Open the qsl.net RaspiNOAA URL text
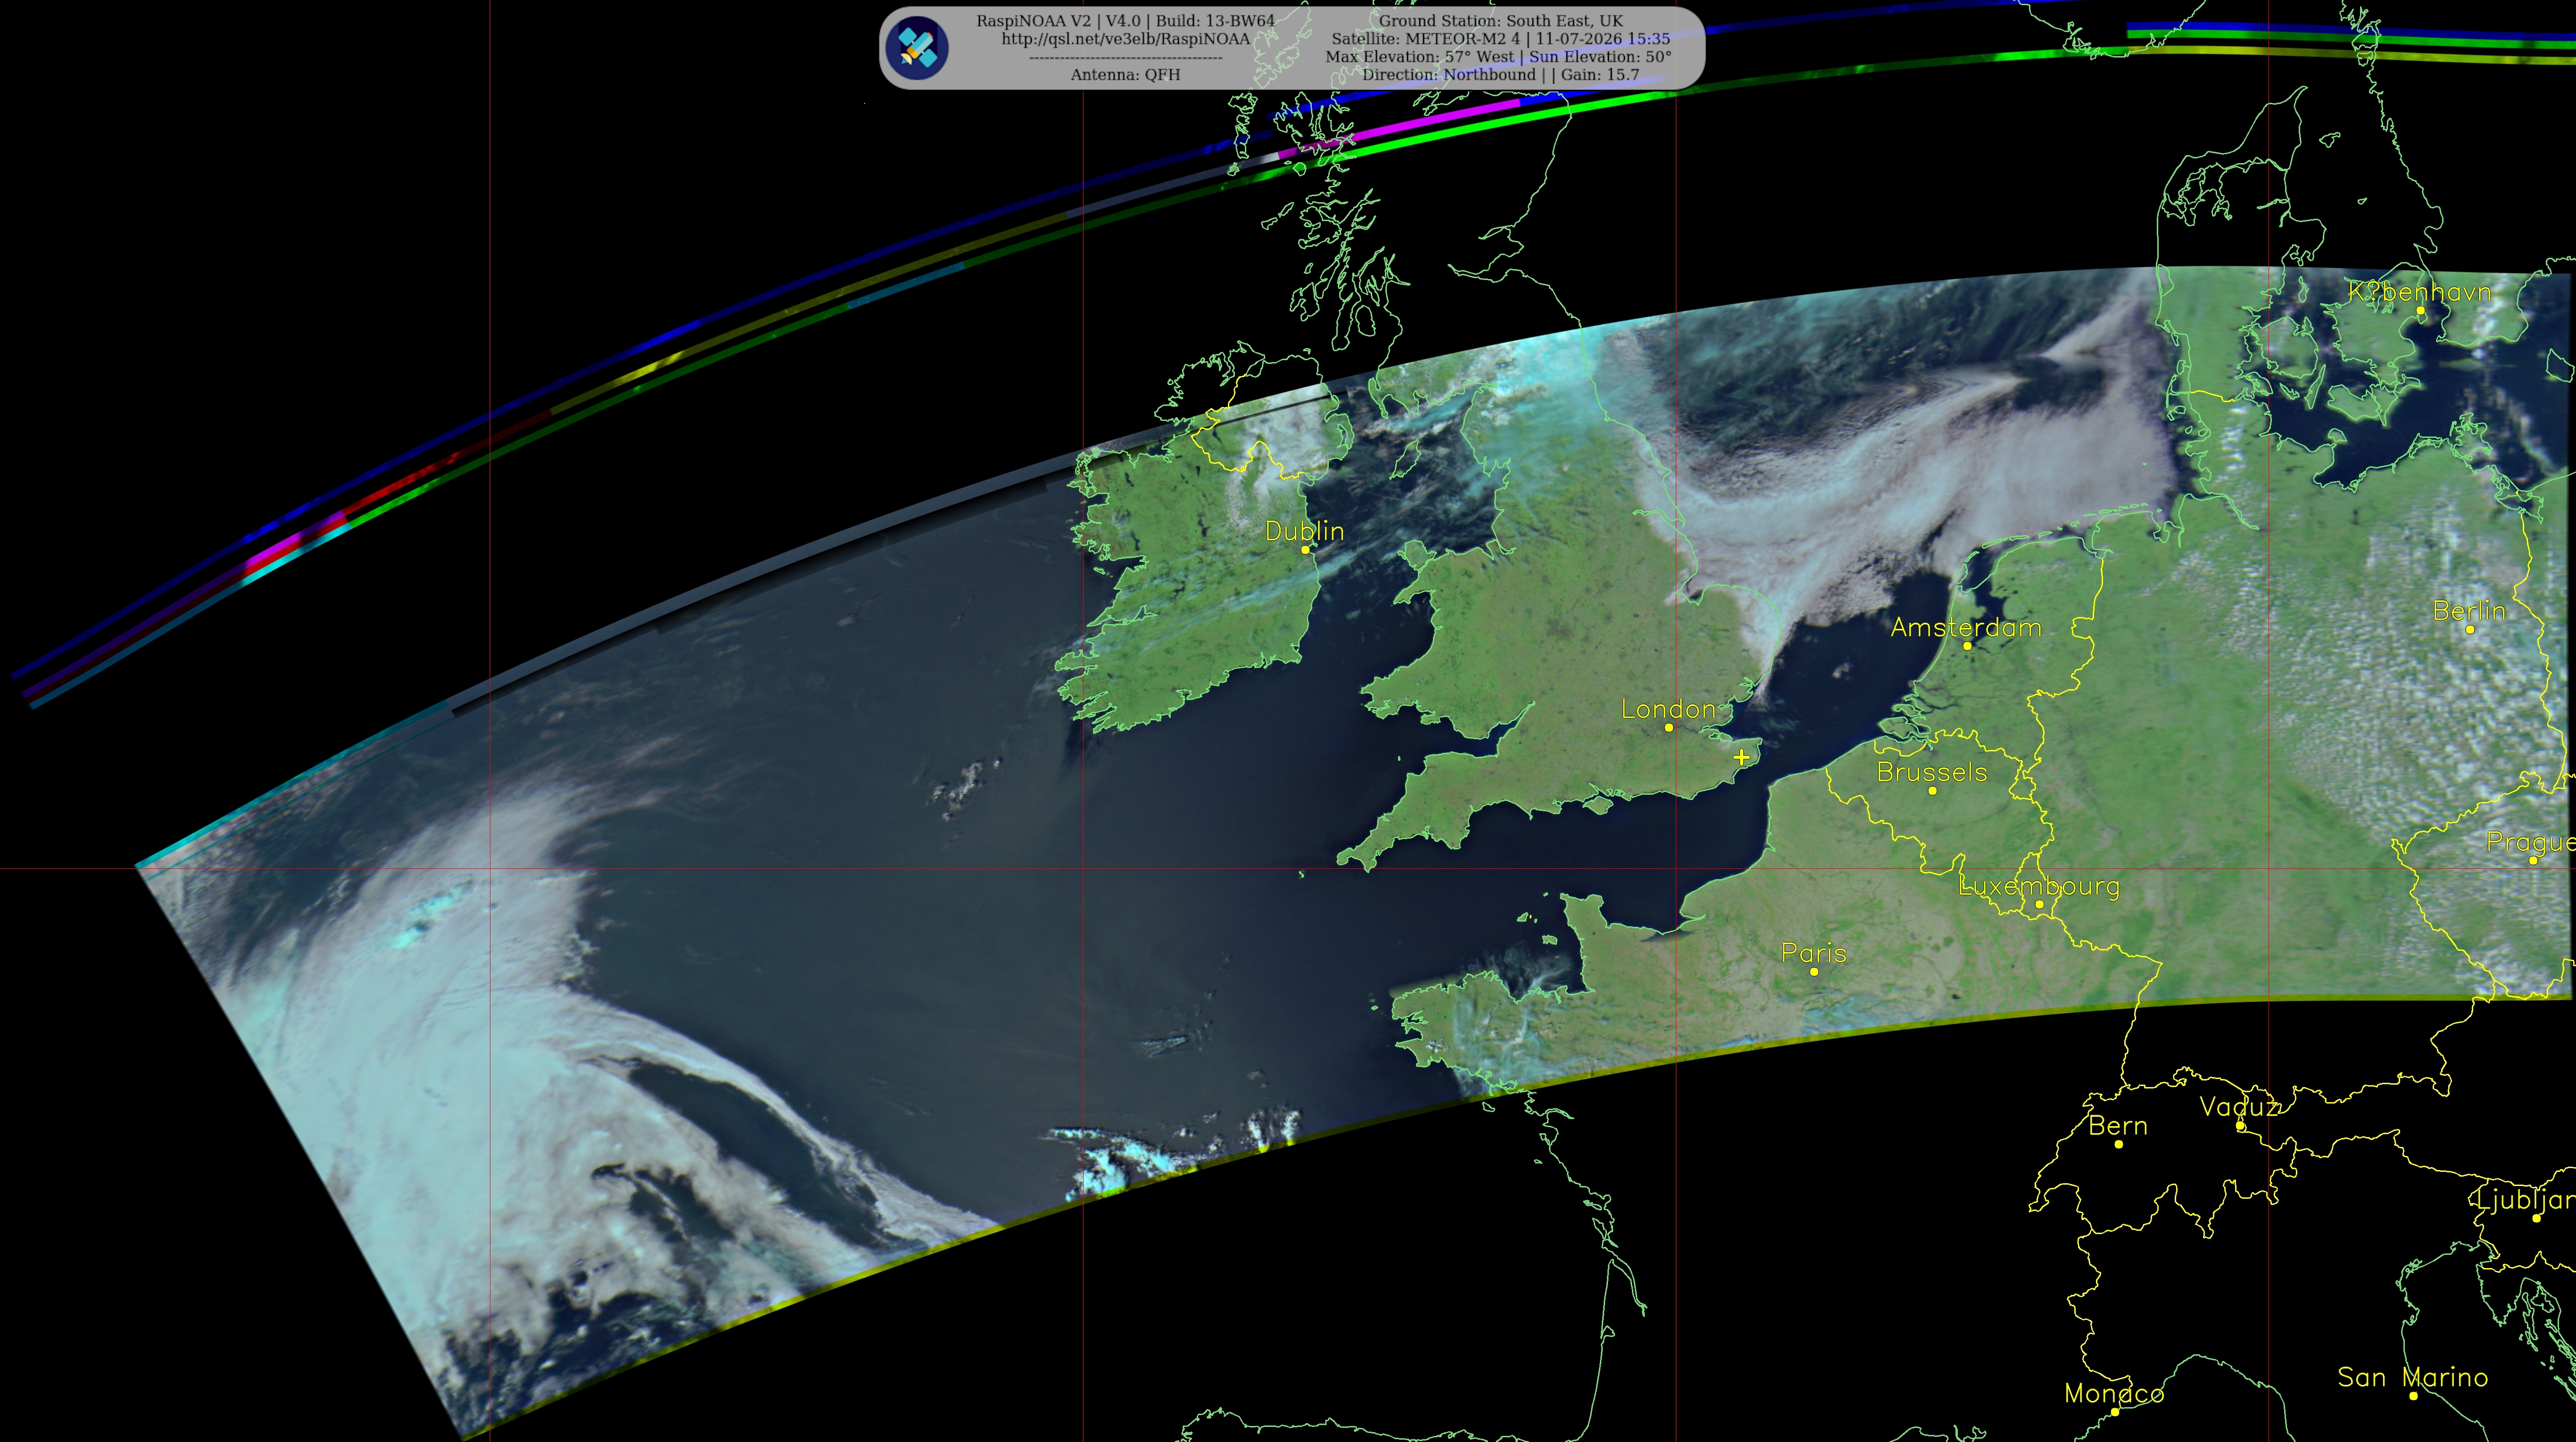2576x1442 pixels. [1125, 39]
